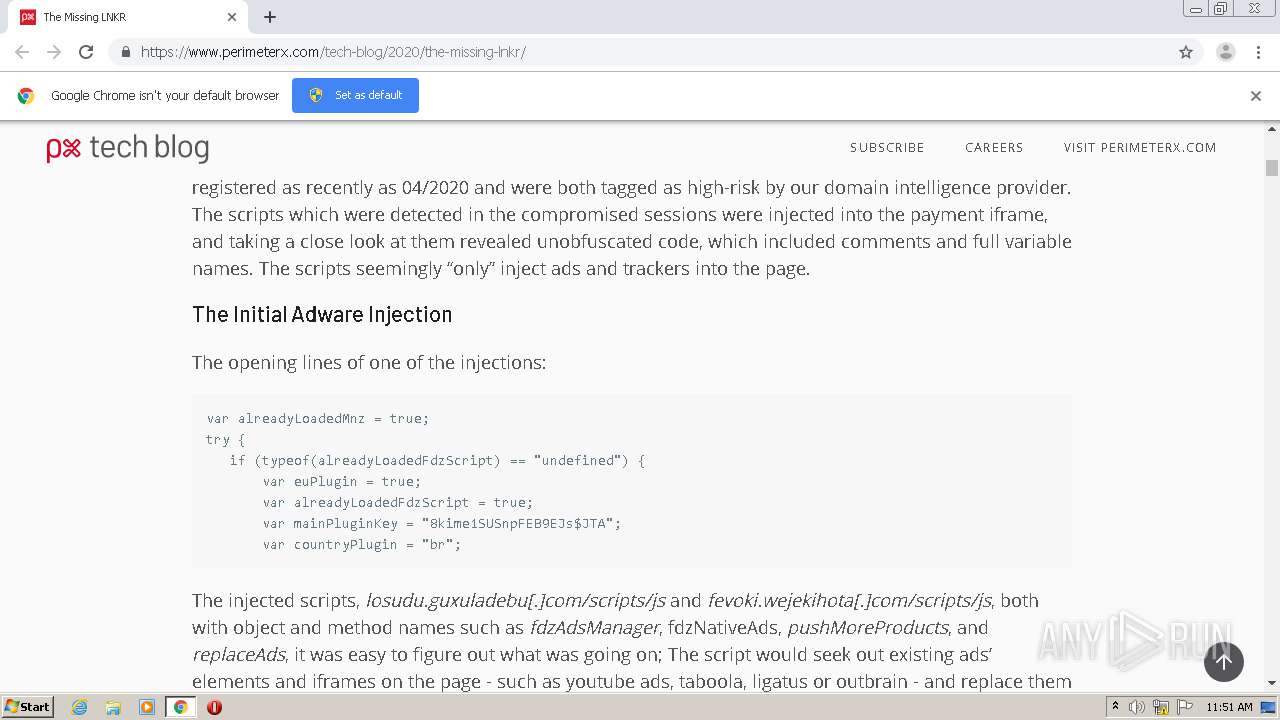Click the px tech blog logo
The image size is (1280, 720).
tap(128, 149)
